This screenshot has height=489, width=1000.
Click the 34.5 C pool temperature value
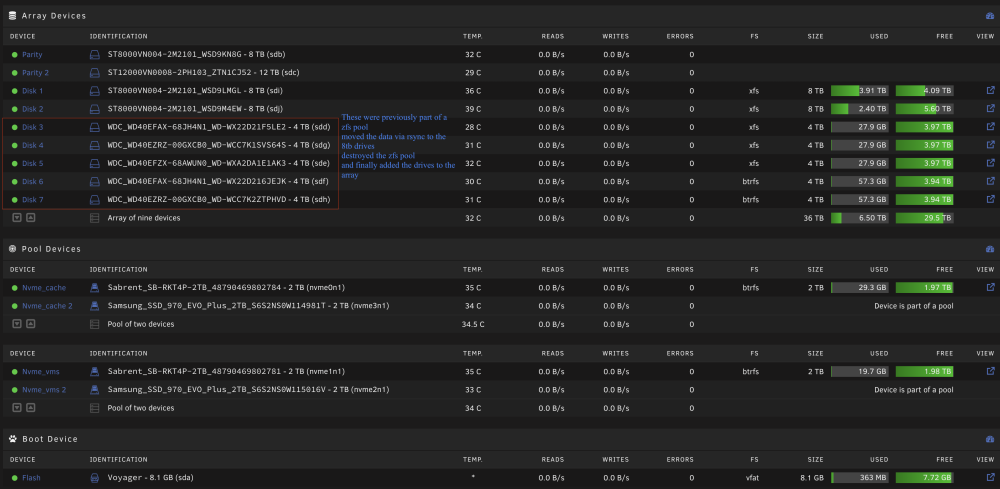(473, 324)
